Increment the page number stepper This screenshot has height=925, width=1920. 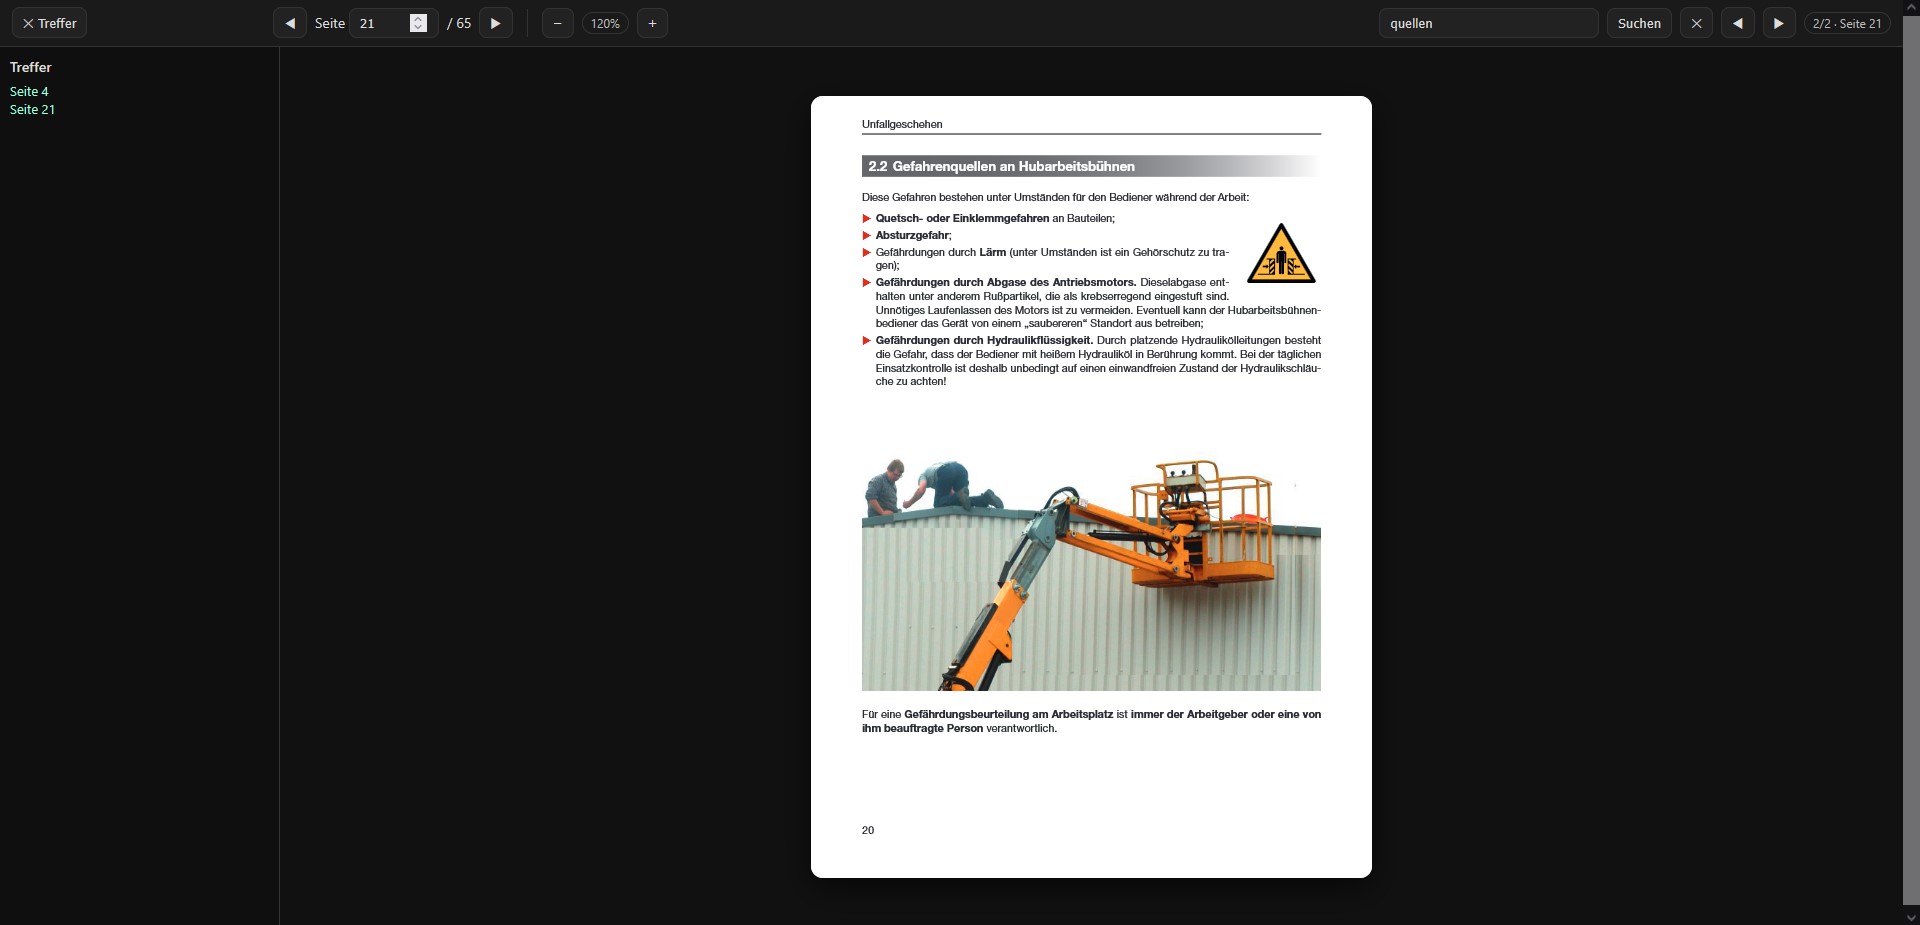point(418,18)
